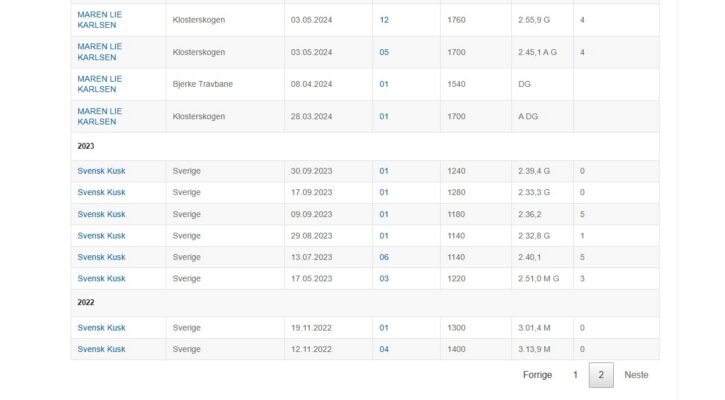Click MAREN LIE KARLSEN on race 12 row

[x=99, y=20]
